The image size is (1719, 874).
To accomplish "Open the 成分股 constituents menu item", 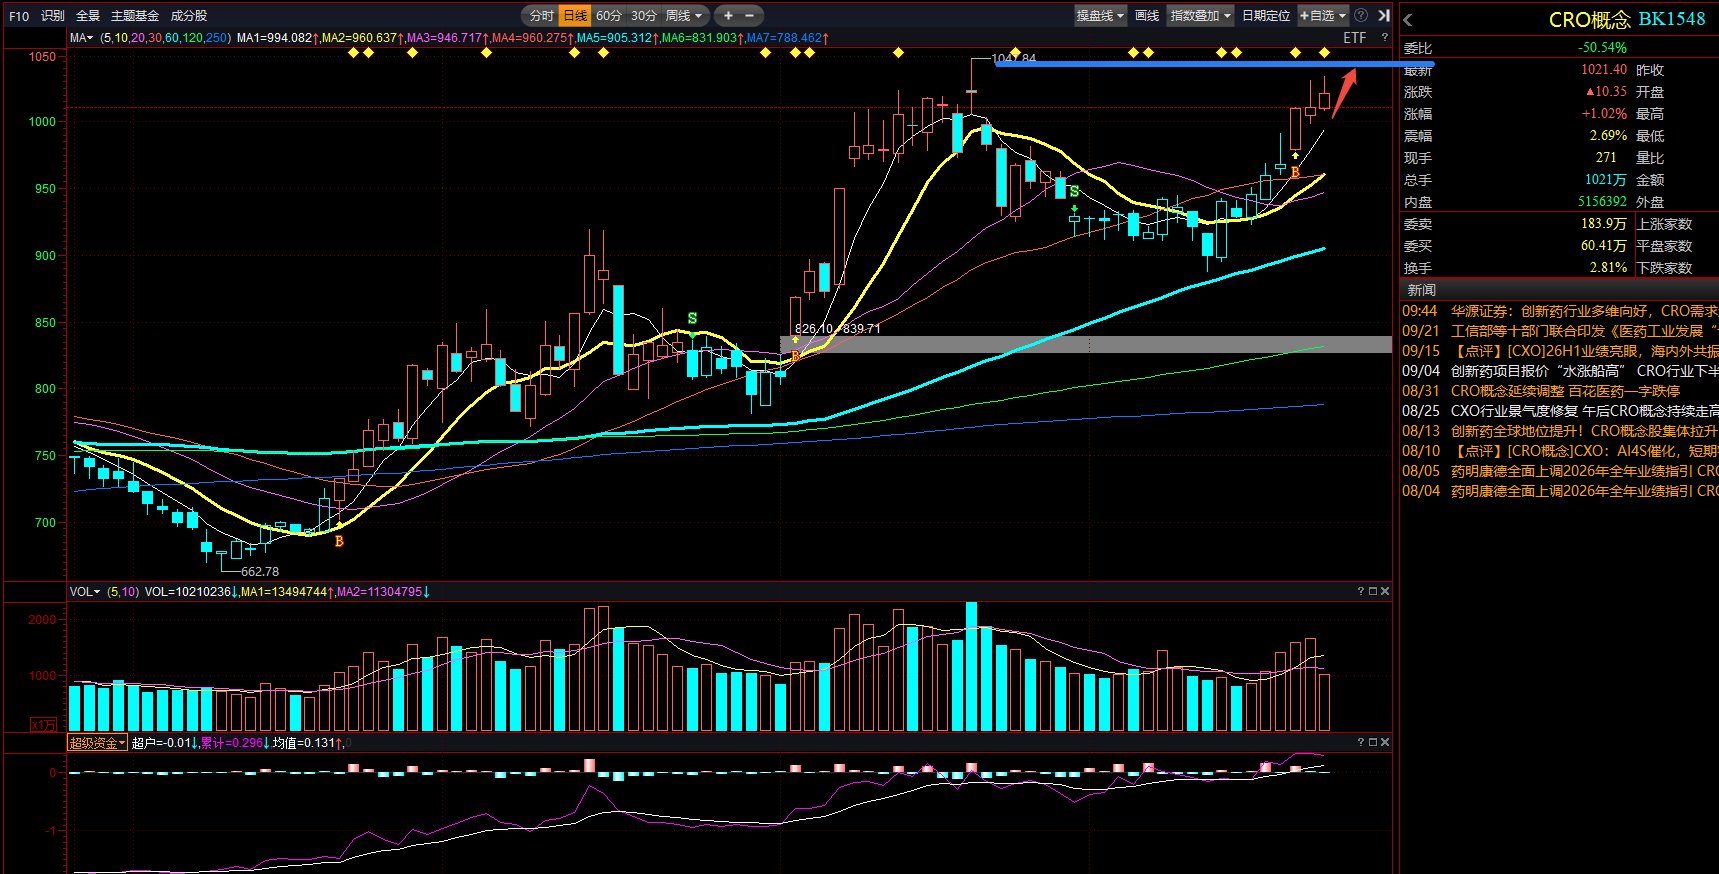I will tap(189, 16).
